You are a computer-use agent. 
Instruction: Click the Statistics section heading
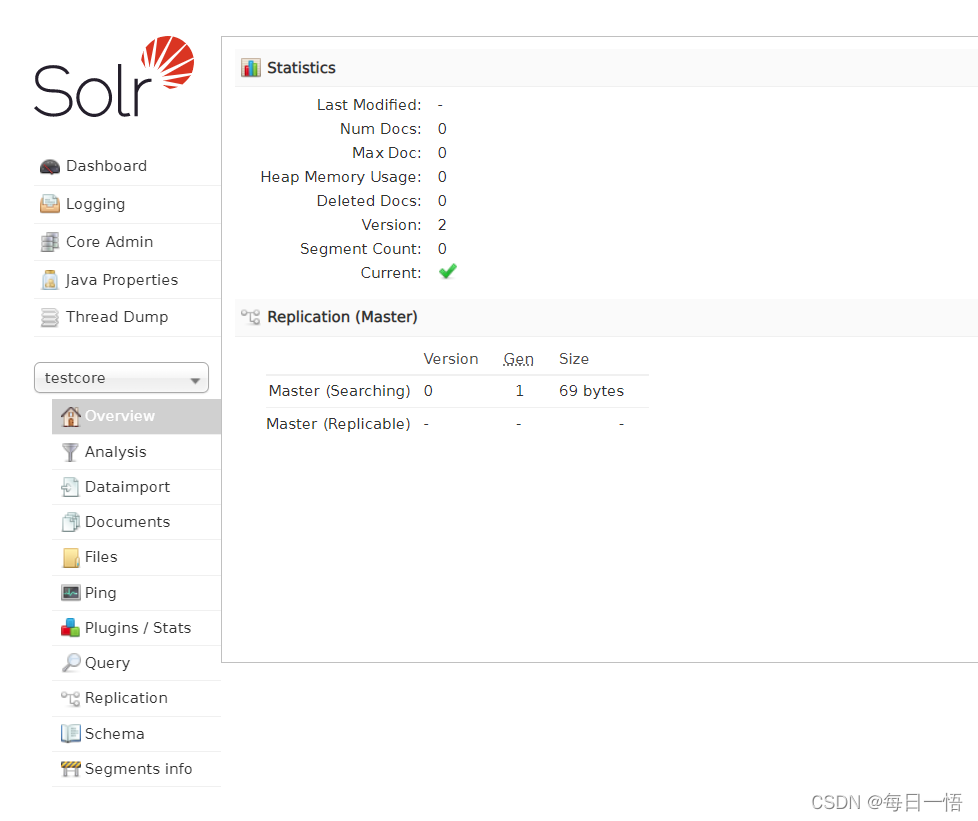click(301, 68)
